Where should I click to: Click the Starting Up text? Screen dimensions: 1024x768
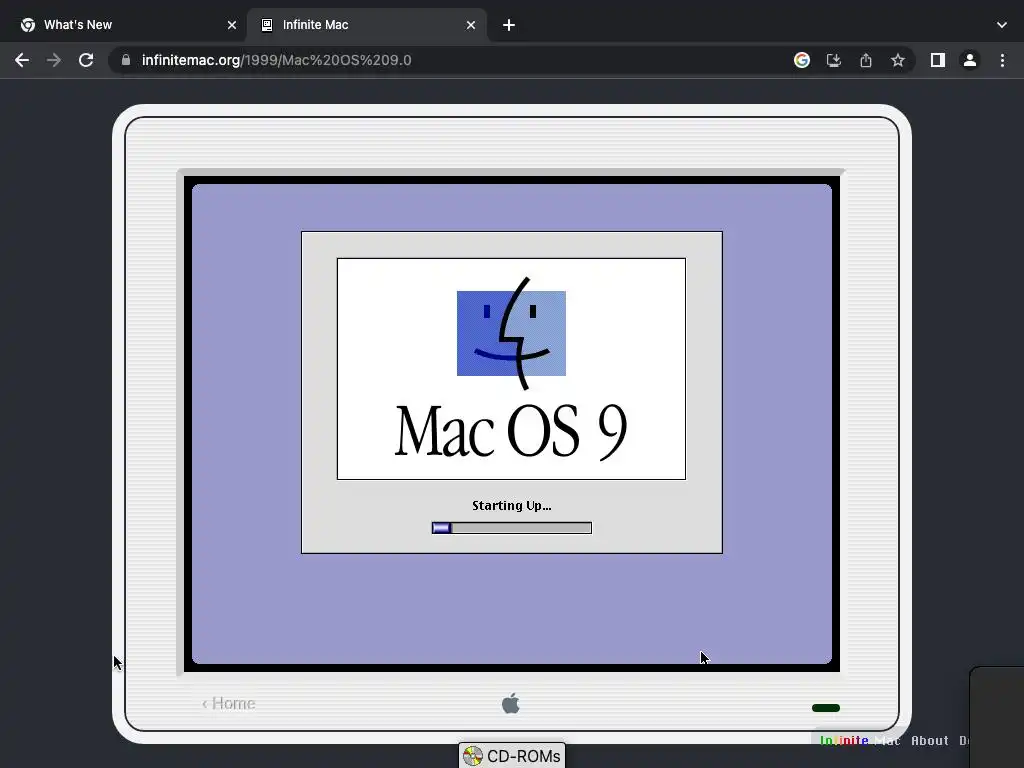[x=511, y=505]
